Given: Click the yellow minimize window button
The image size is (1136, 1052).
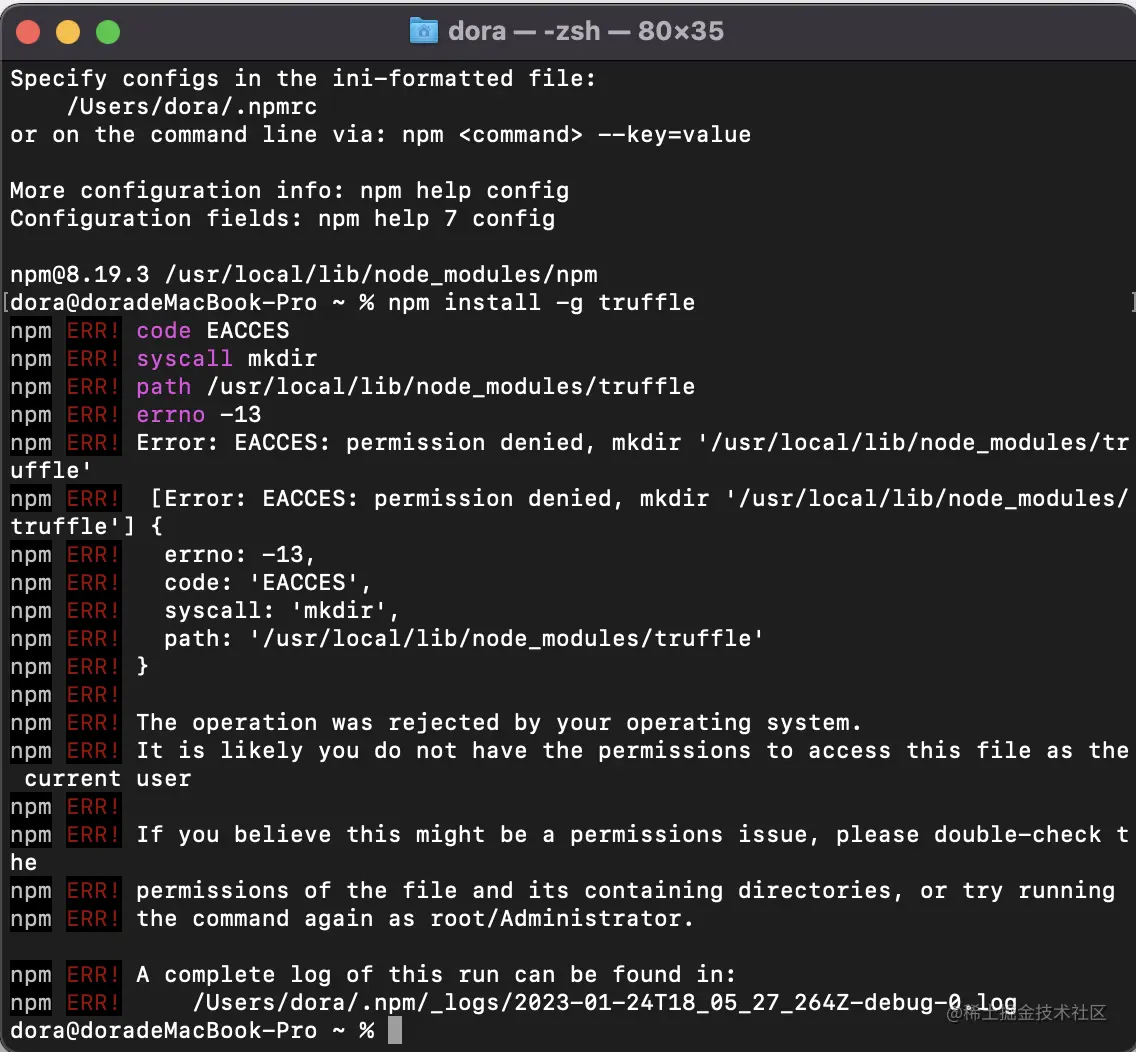Looking at the screenshot, I should (x=68, y=33).
